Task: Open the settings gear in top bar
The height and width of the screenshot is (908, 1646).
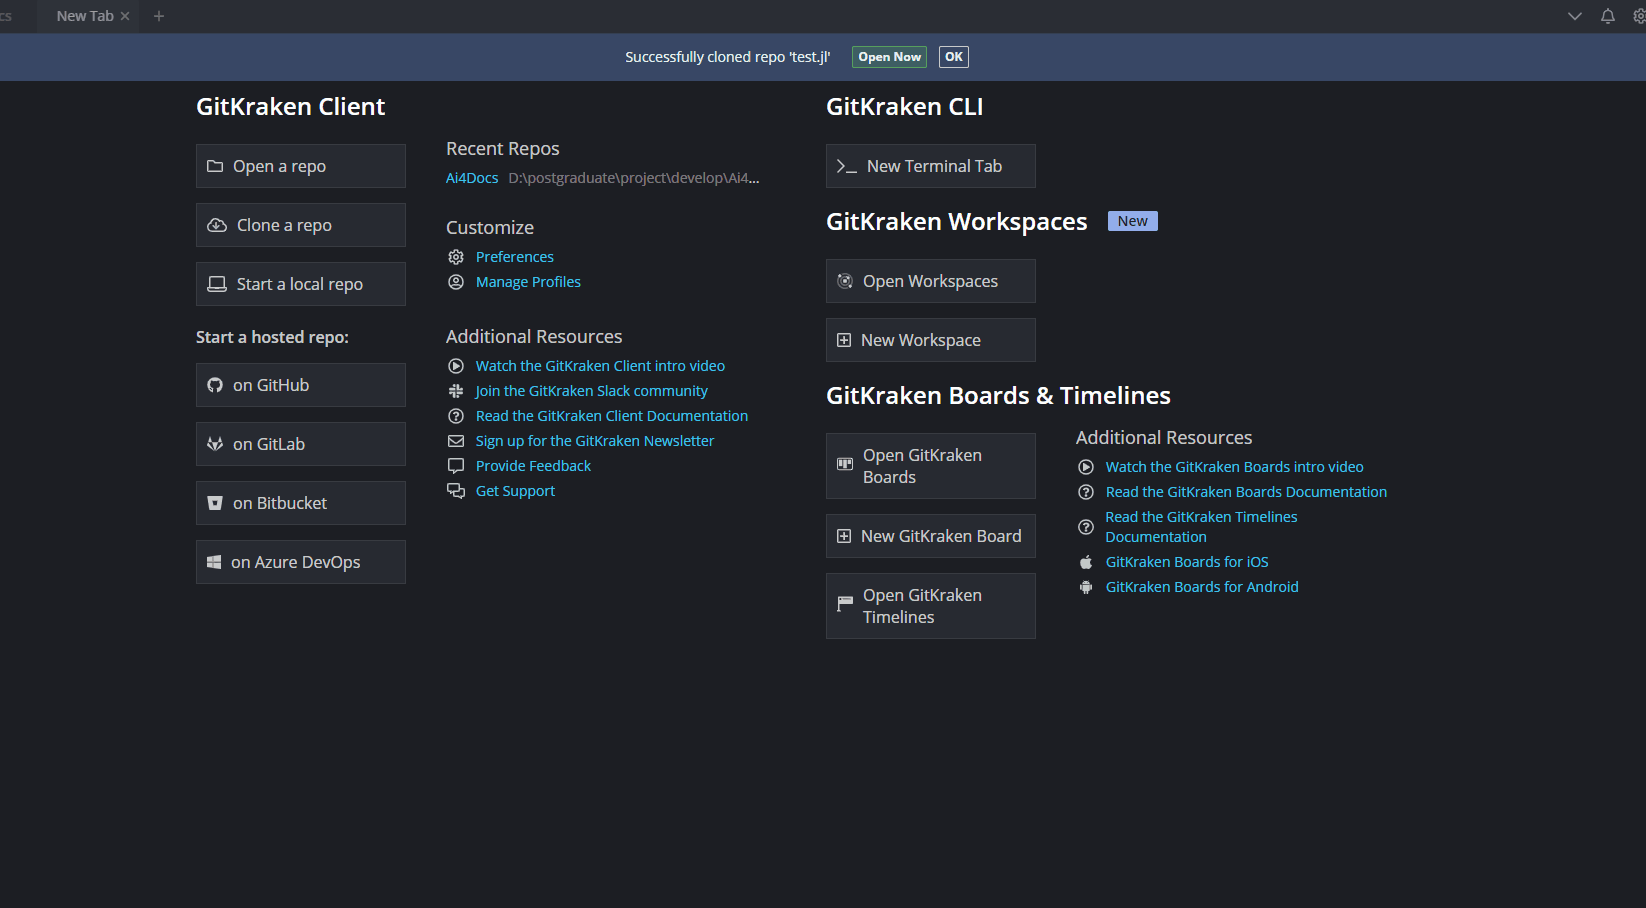Action: (x=1639, y=16)
